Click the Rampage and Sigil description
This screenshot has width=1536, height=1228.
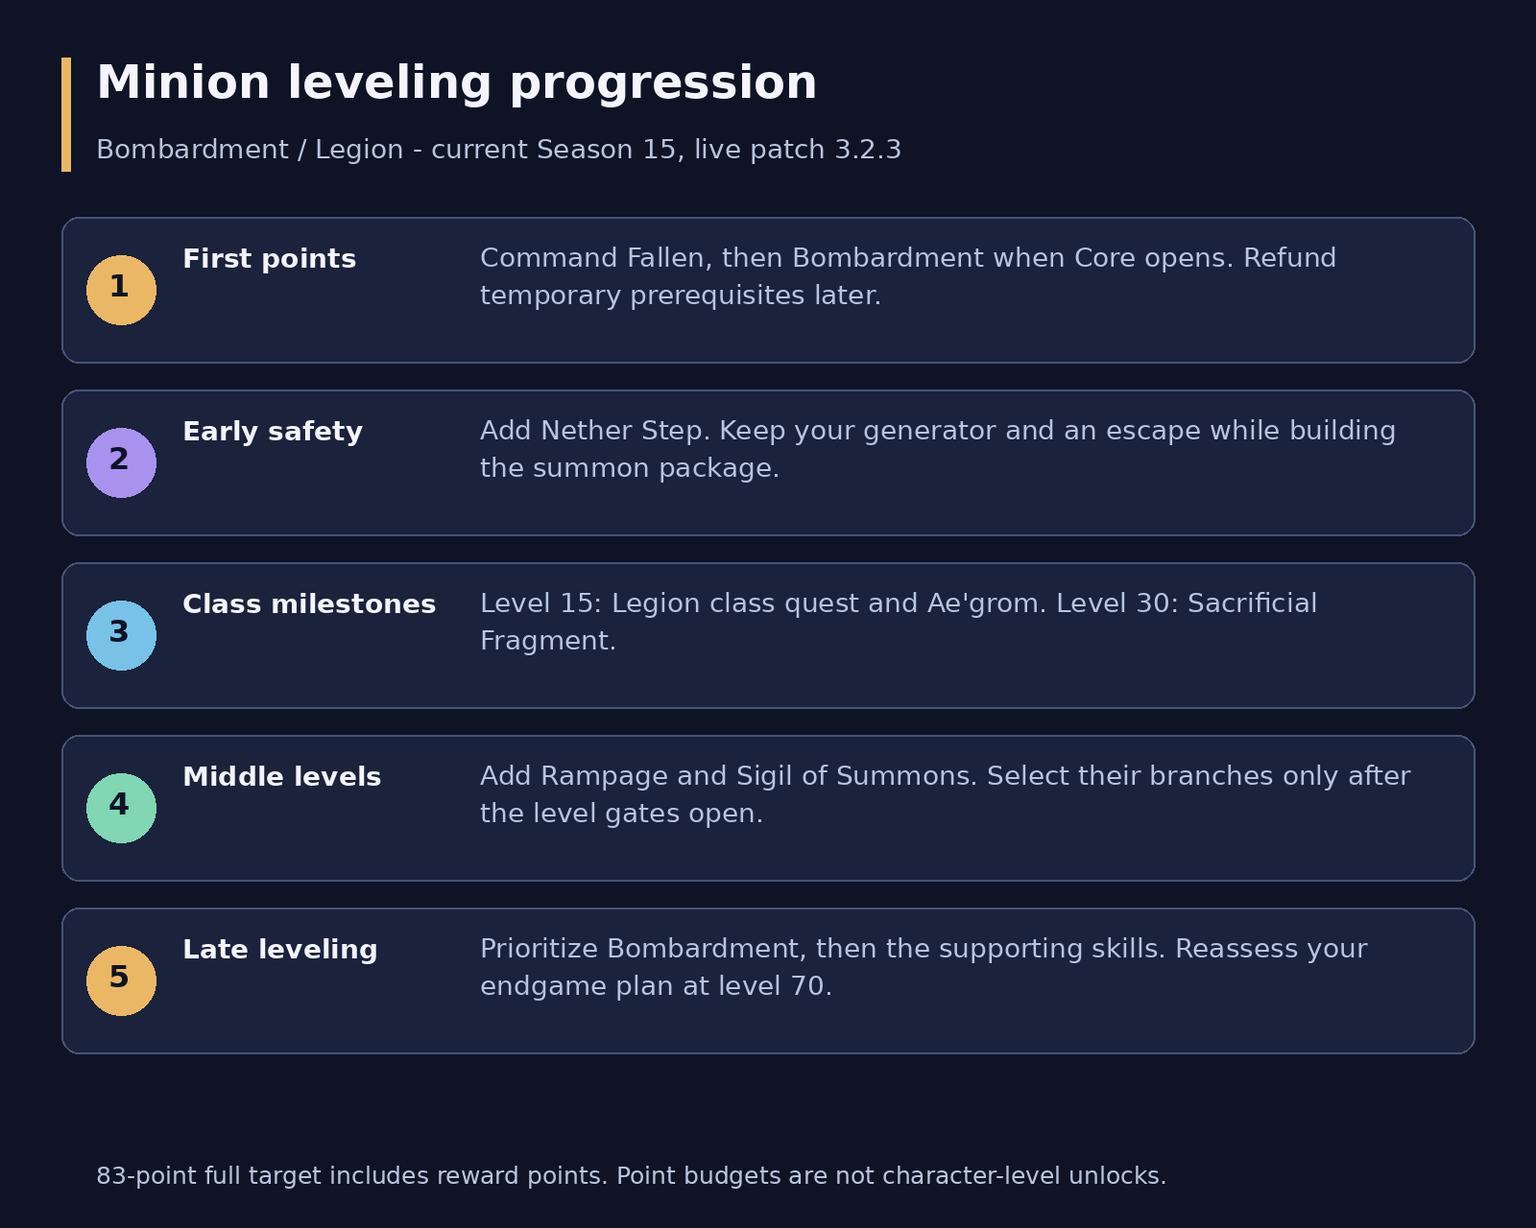coord(945,795)
